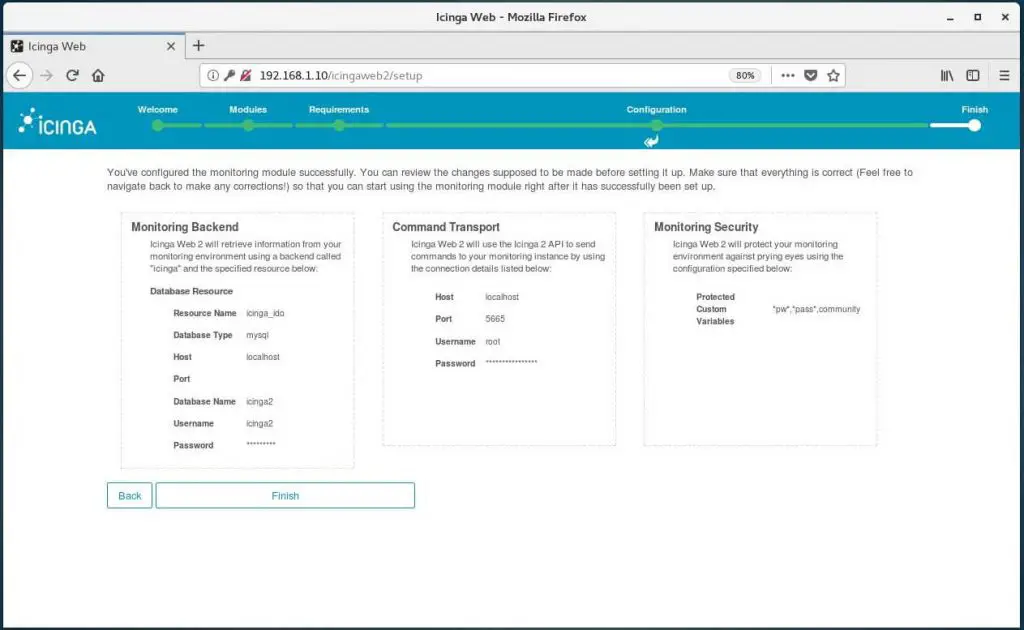Viewport: 1024px width, 630px height.
Task: Save page to Pocket
Action: 810,76
